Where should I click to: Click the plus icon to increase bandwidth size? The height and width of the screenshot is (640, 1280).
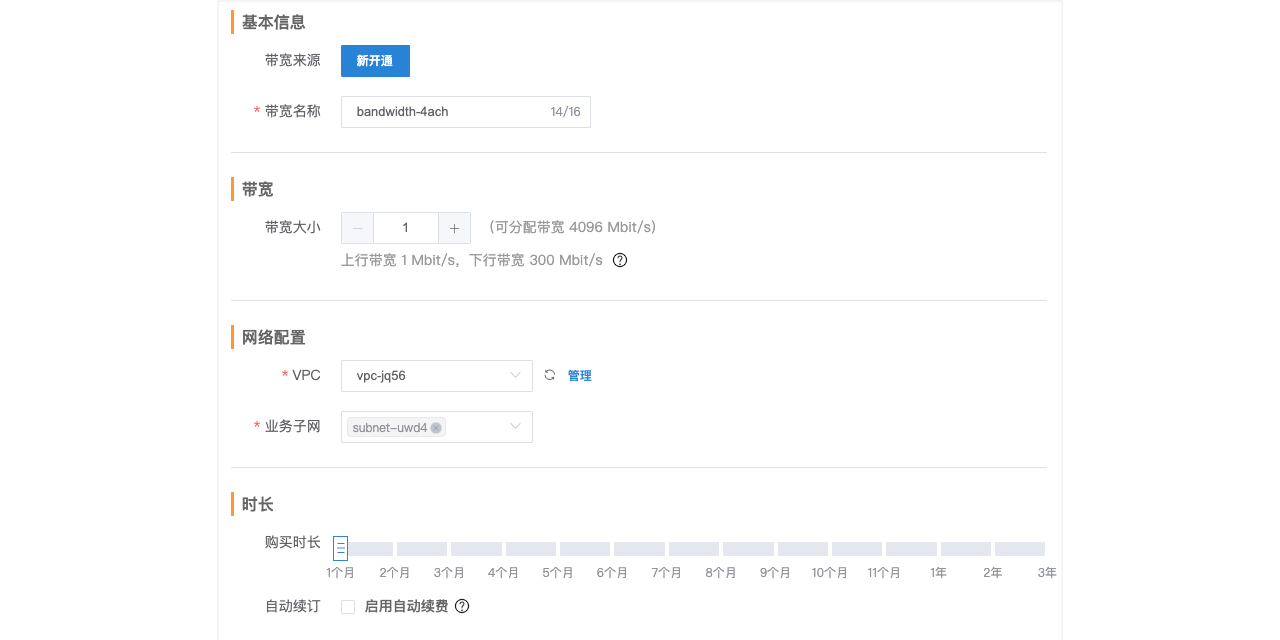point(454,228)
